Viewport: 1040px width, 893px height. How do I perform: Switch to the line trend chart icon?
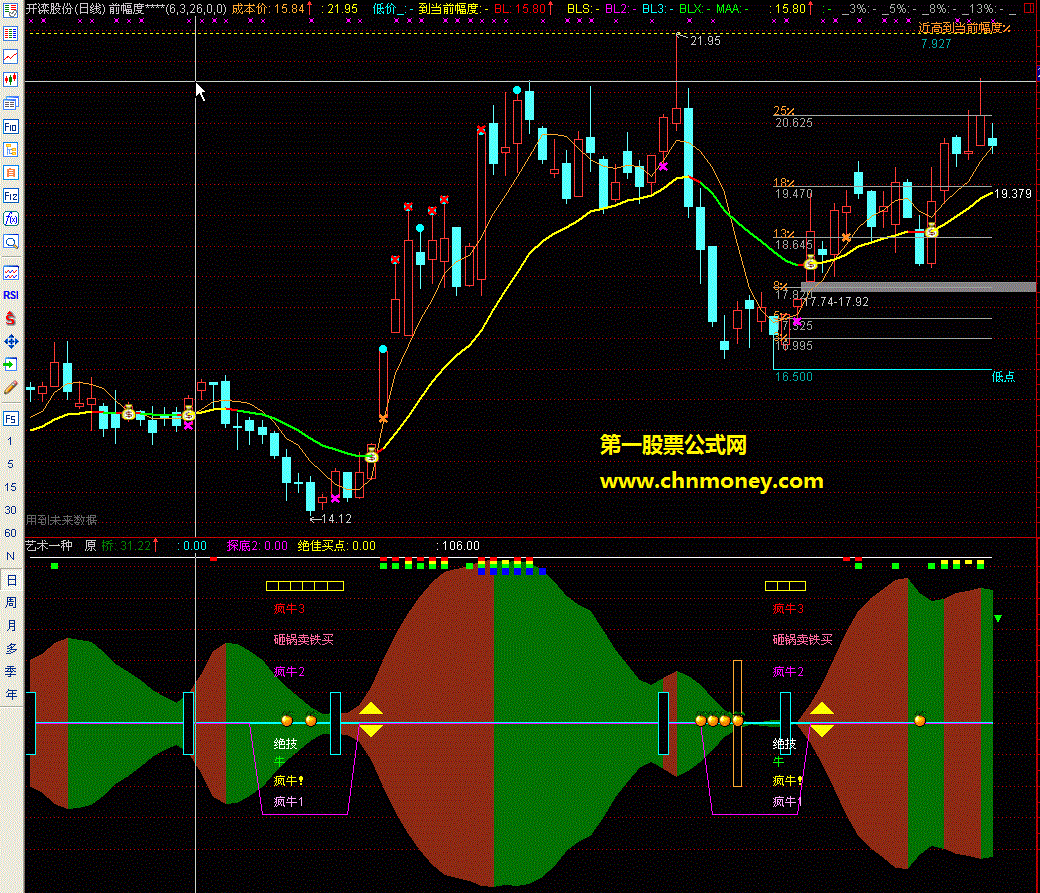[x=11, y=57]
